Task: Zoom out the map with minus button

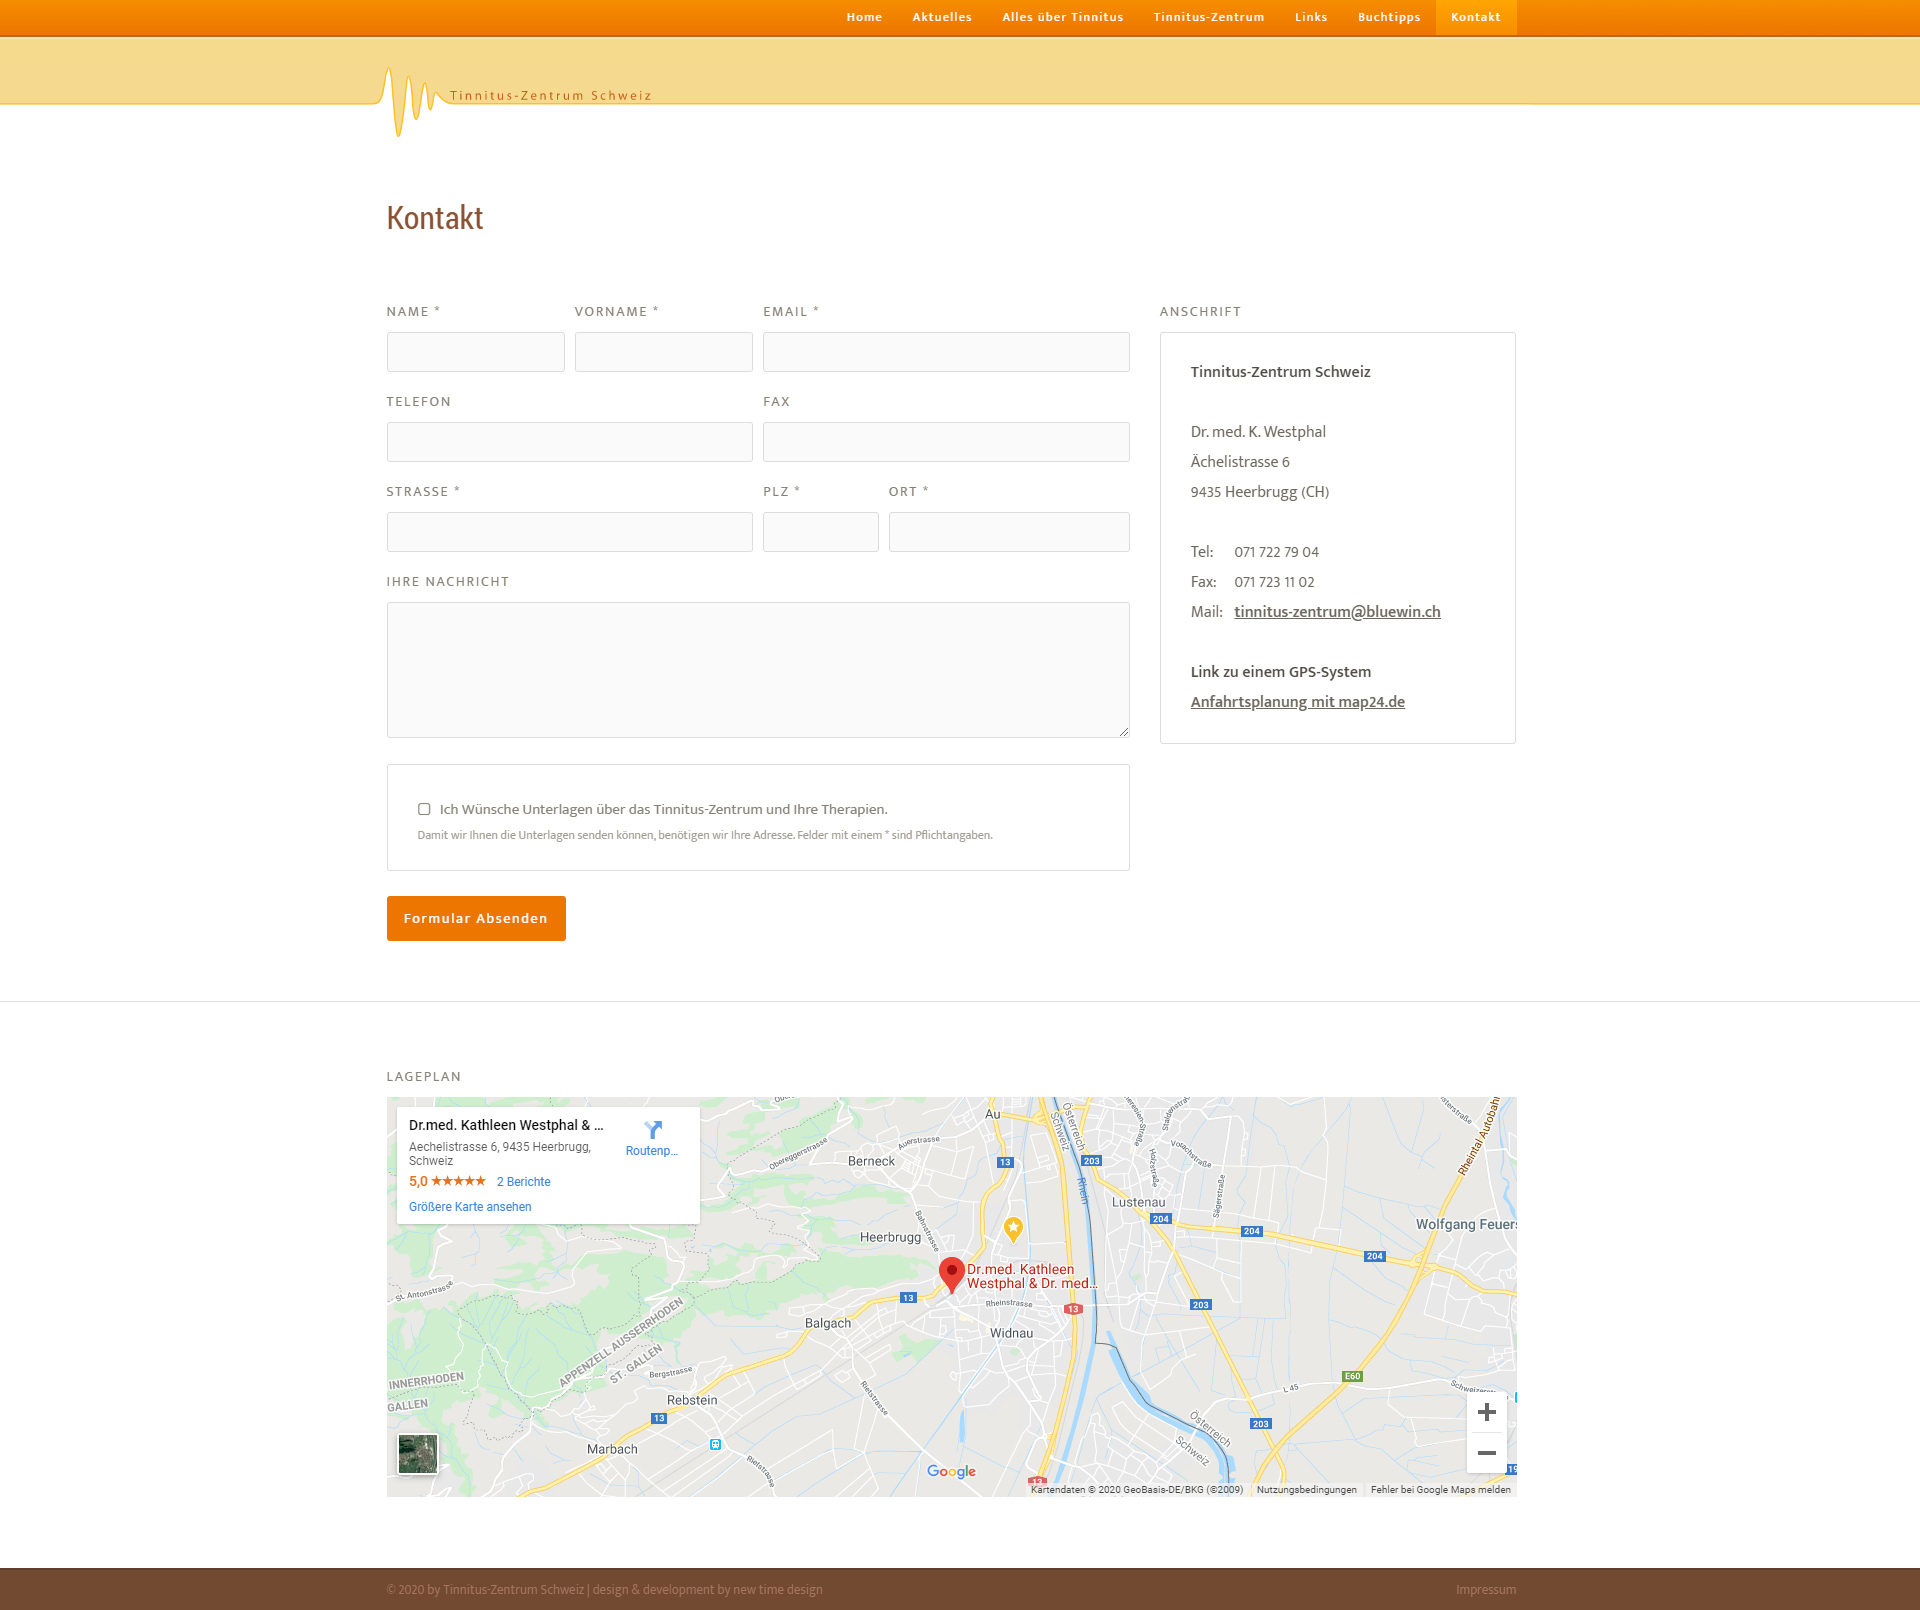Action: [x=1486, y=1453]
